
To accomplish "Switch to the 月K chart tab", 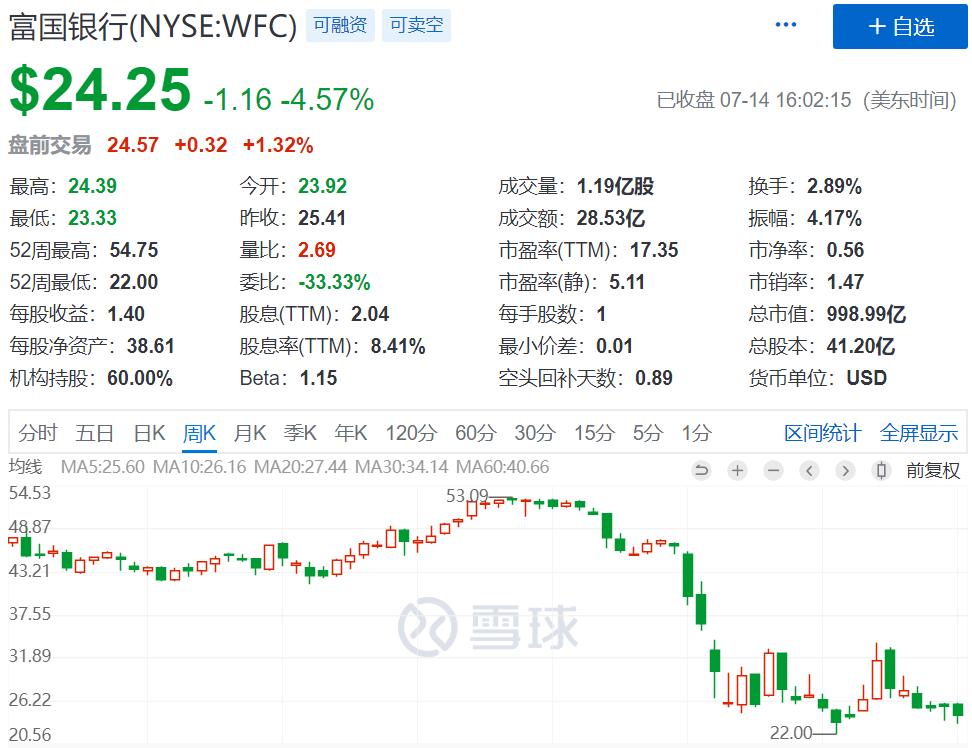I will click(250, 433).
